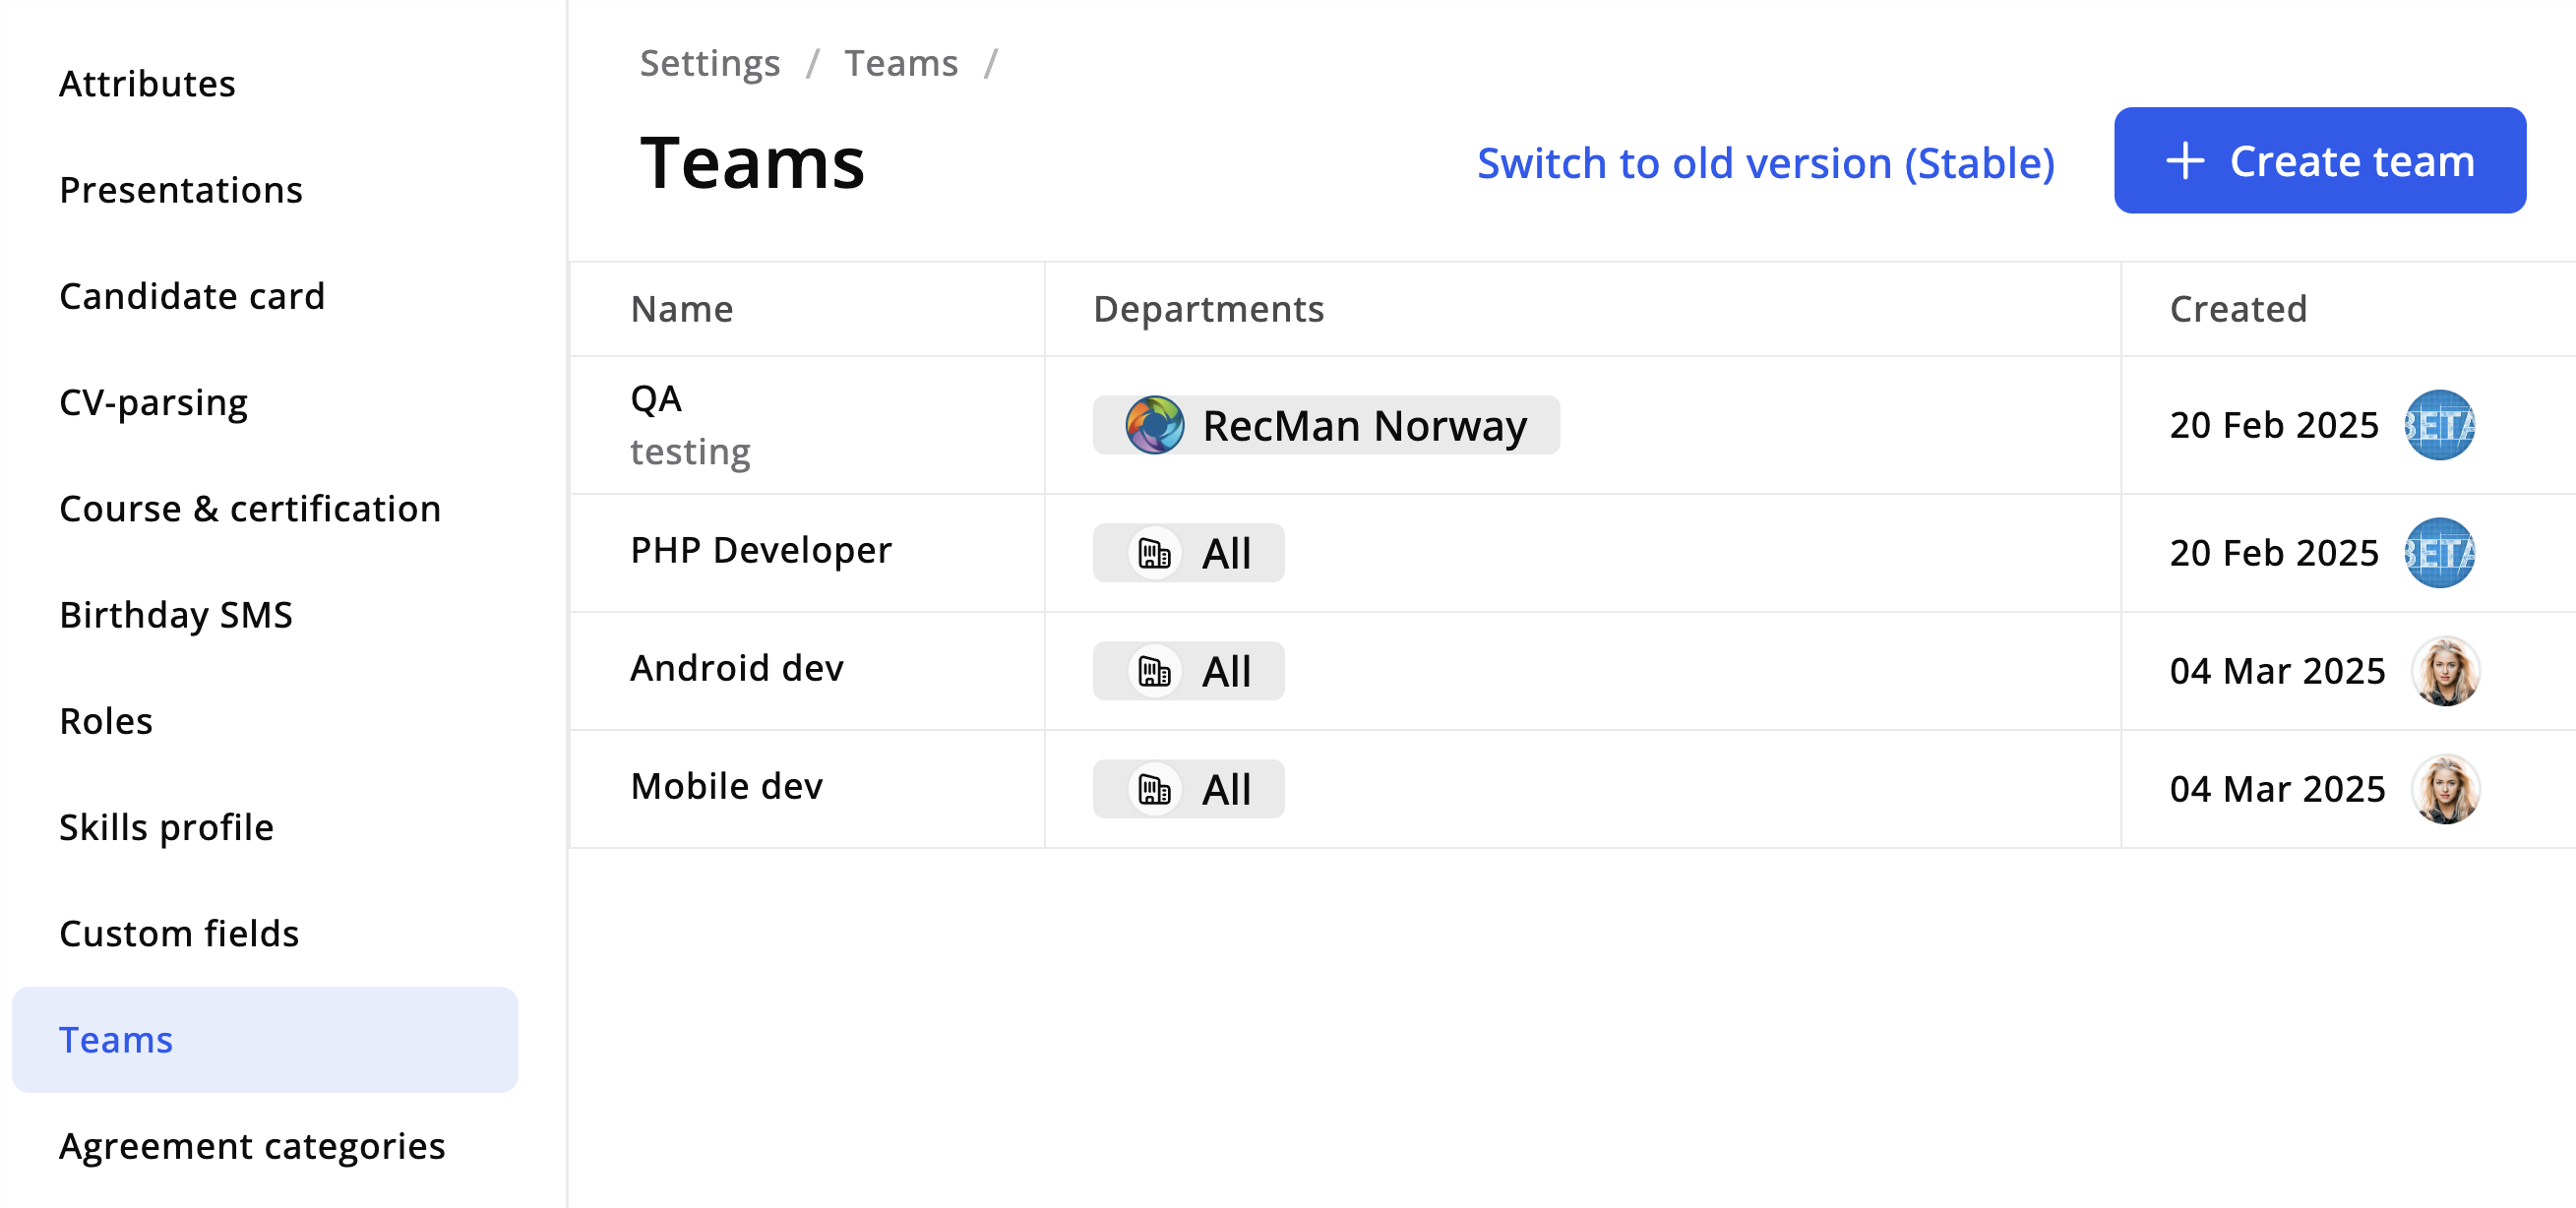Click creator photo in Android dev row
This screenshot has width=2576, height=1208.
coord(2444,671)
